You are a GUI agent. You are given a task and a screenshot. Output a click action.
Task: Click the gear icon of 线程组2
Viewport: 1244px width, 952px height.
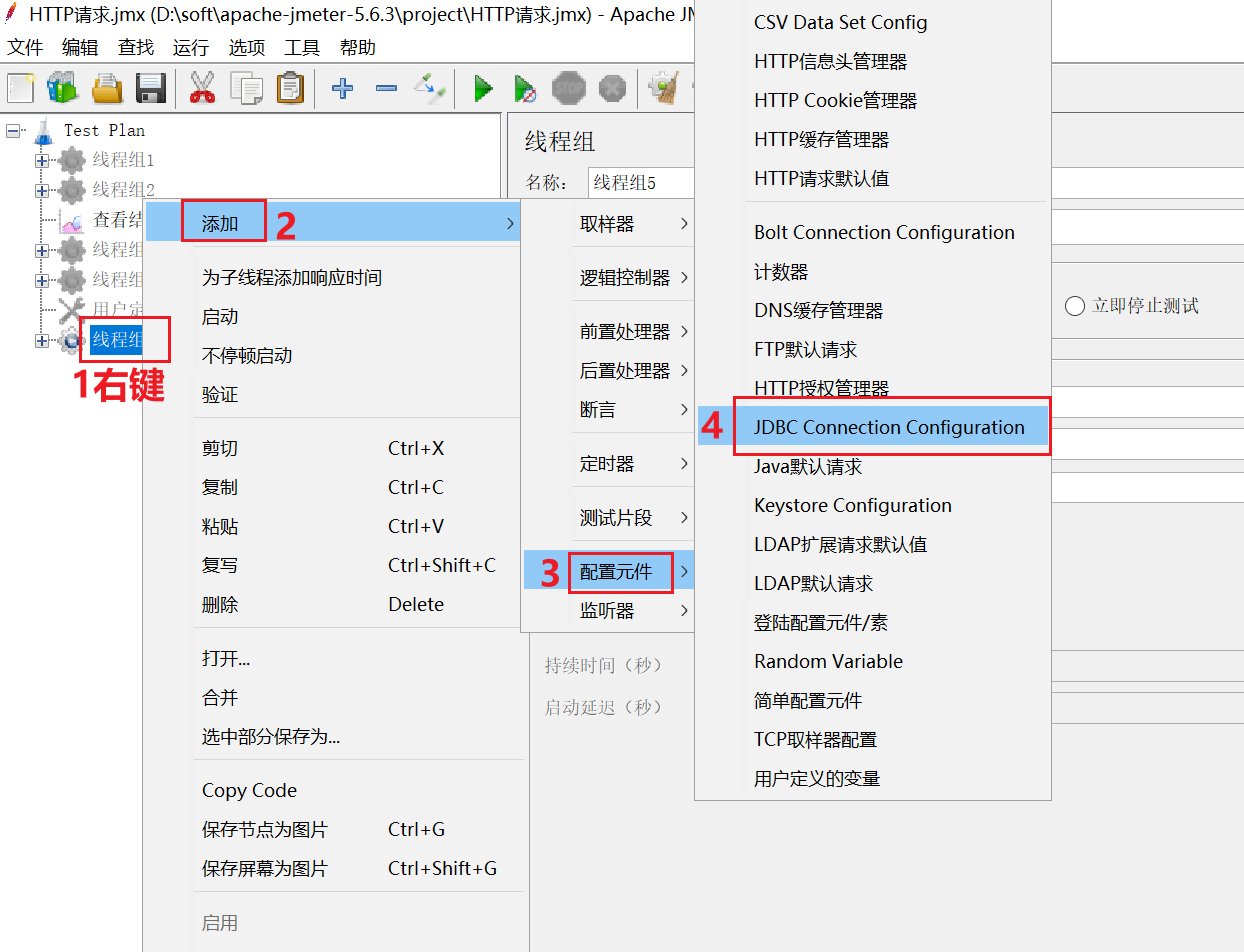point(72,190)
